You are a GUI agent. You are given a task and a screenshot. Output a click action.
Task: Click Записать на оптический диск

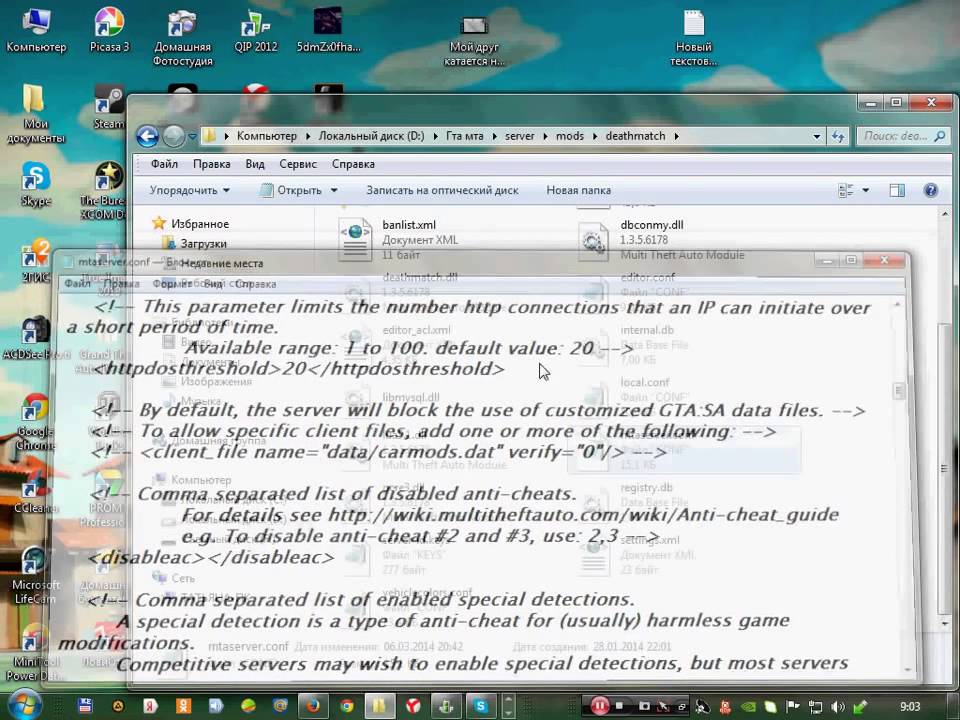tap(442, 190)
